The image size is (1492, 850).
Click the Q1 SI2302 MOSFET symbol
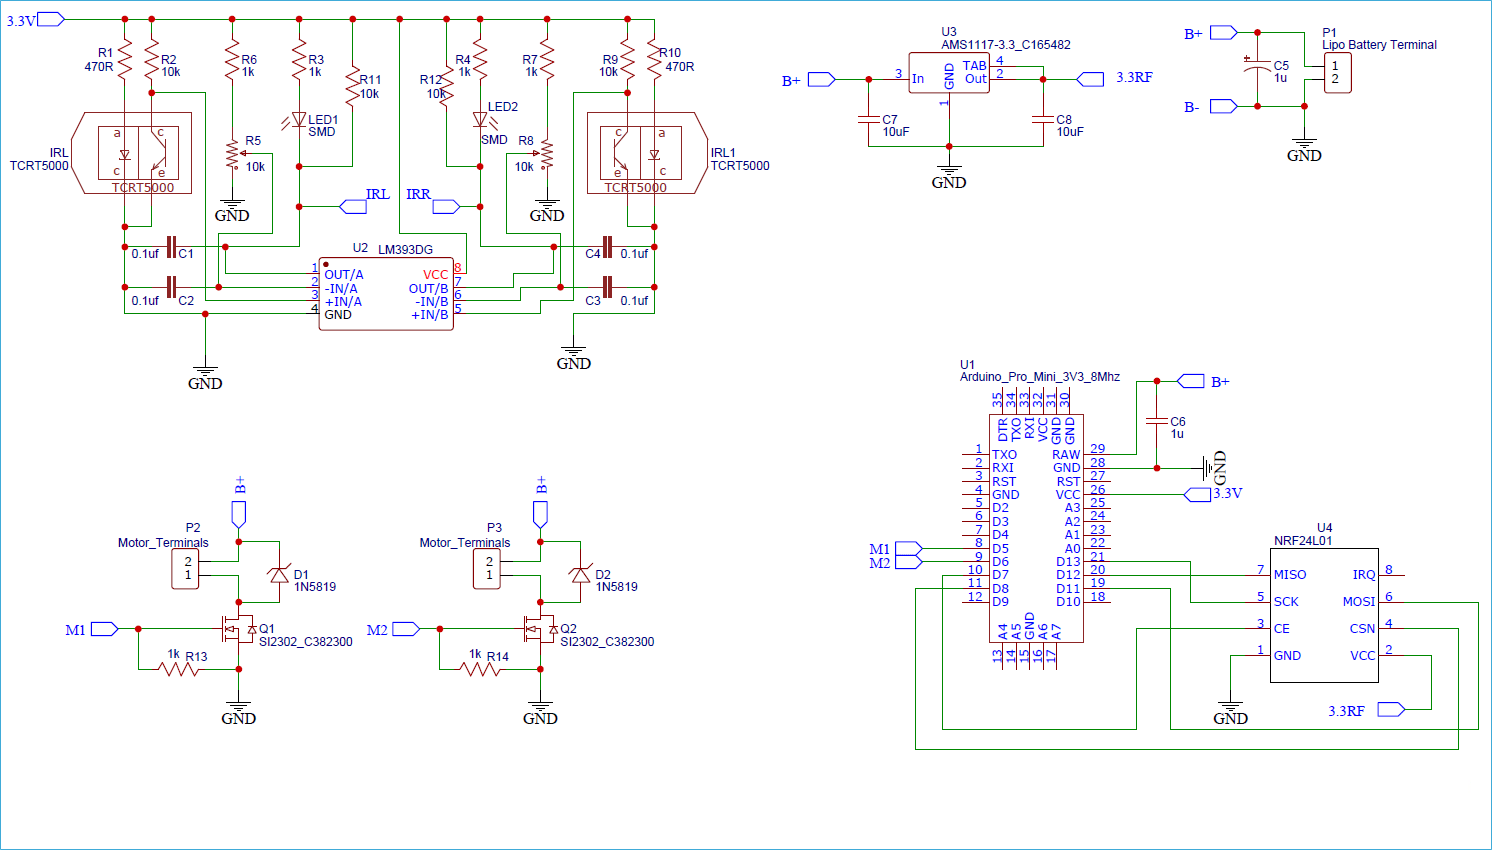point(239,629)
